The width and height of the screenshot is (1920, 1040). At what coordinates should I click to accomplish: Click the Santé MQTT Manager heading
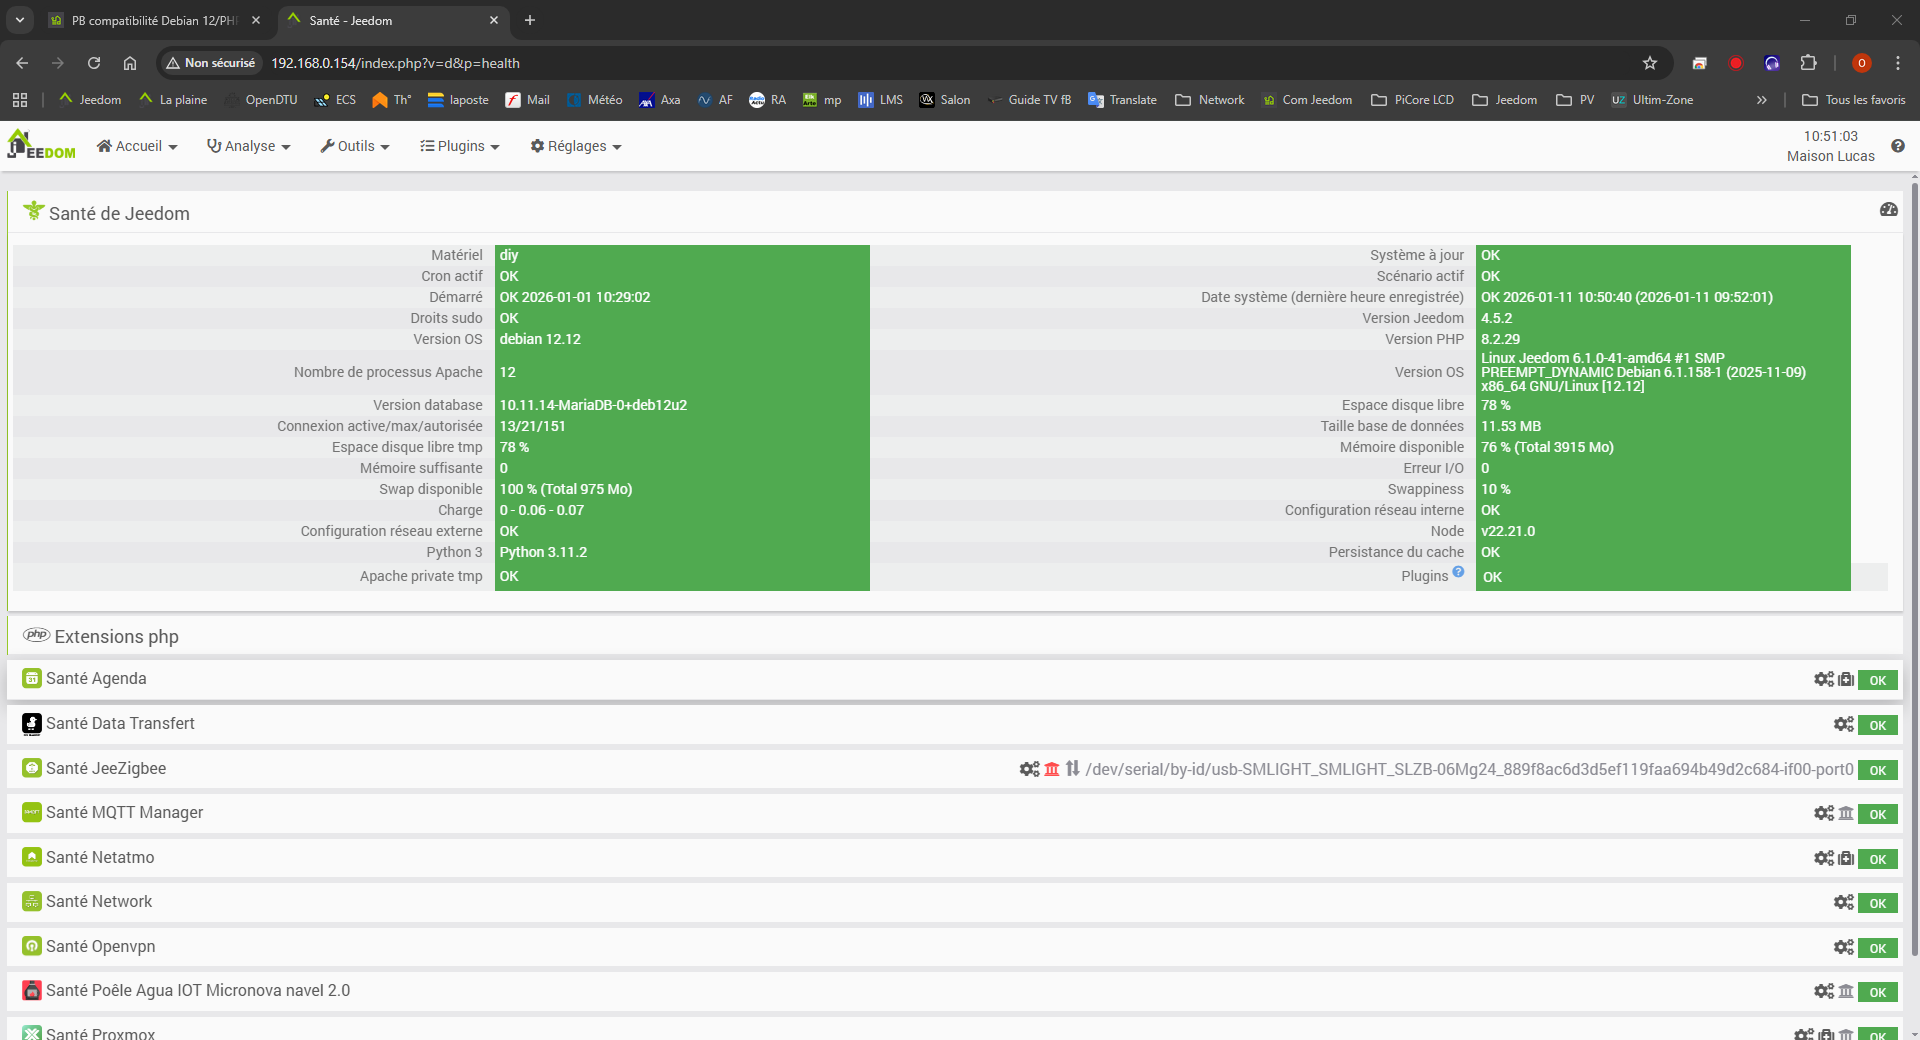click(124, 812)
